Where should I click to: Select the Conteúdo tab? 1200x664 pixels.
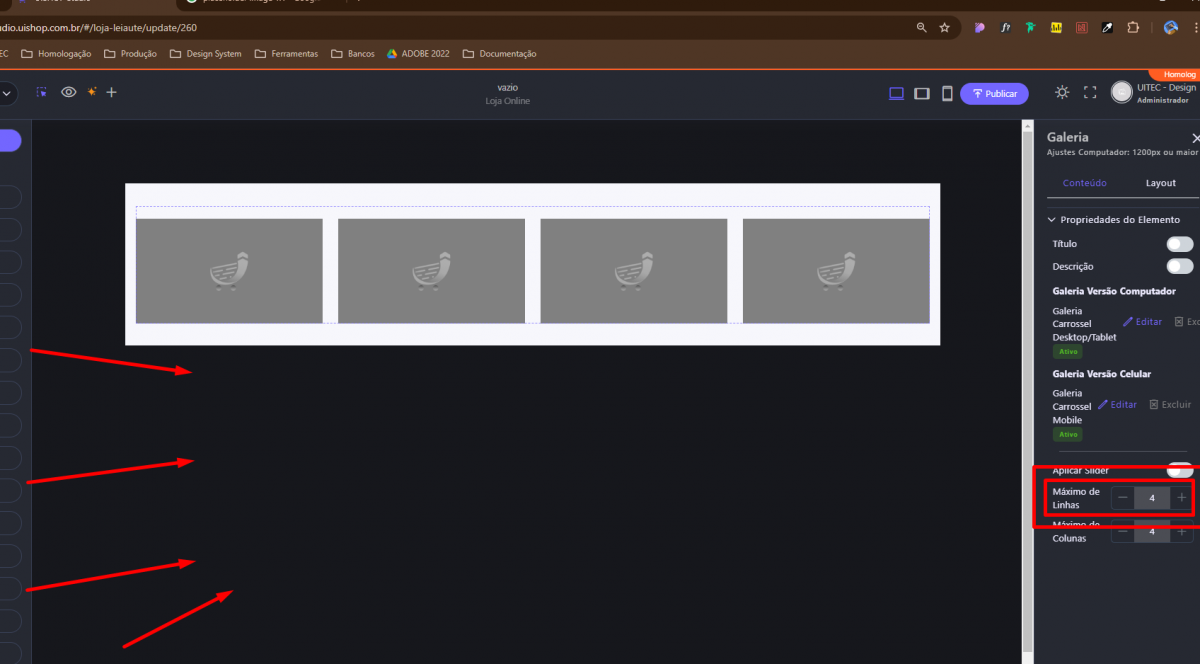(x=1084, y=183)
